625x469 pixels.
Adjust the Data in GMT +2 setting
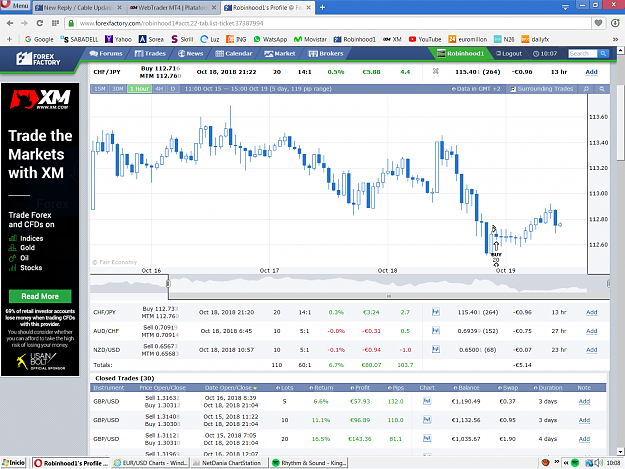(x=476, y=89)
